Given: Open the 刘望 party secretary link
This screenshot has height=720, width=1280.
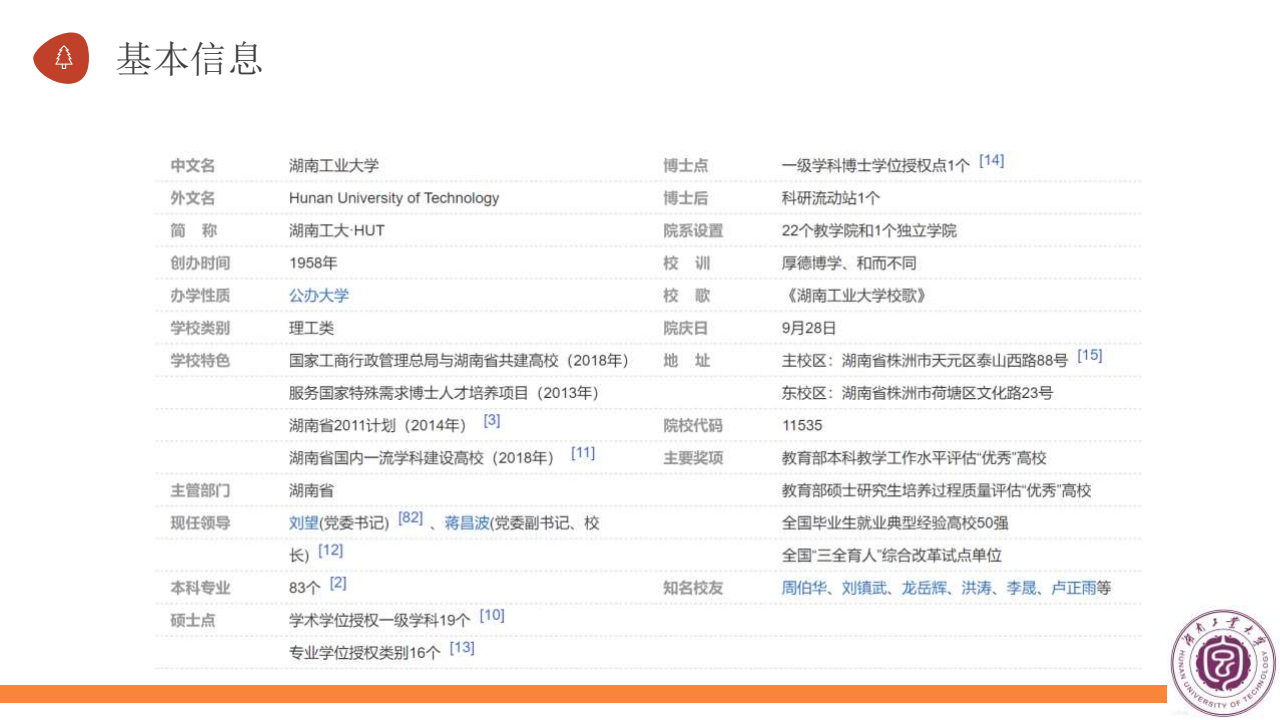Looking at the screenshot, I should click(x=303, y=523).
